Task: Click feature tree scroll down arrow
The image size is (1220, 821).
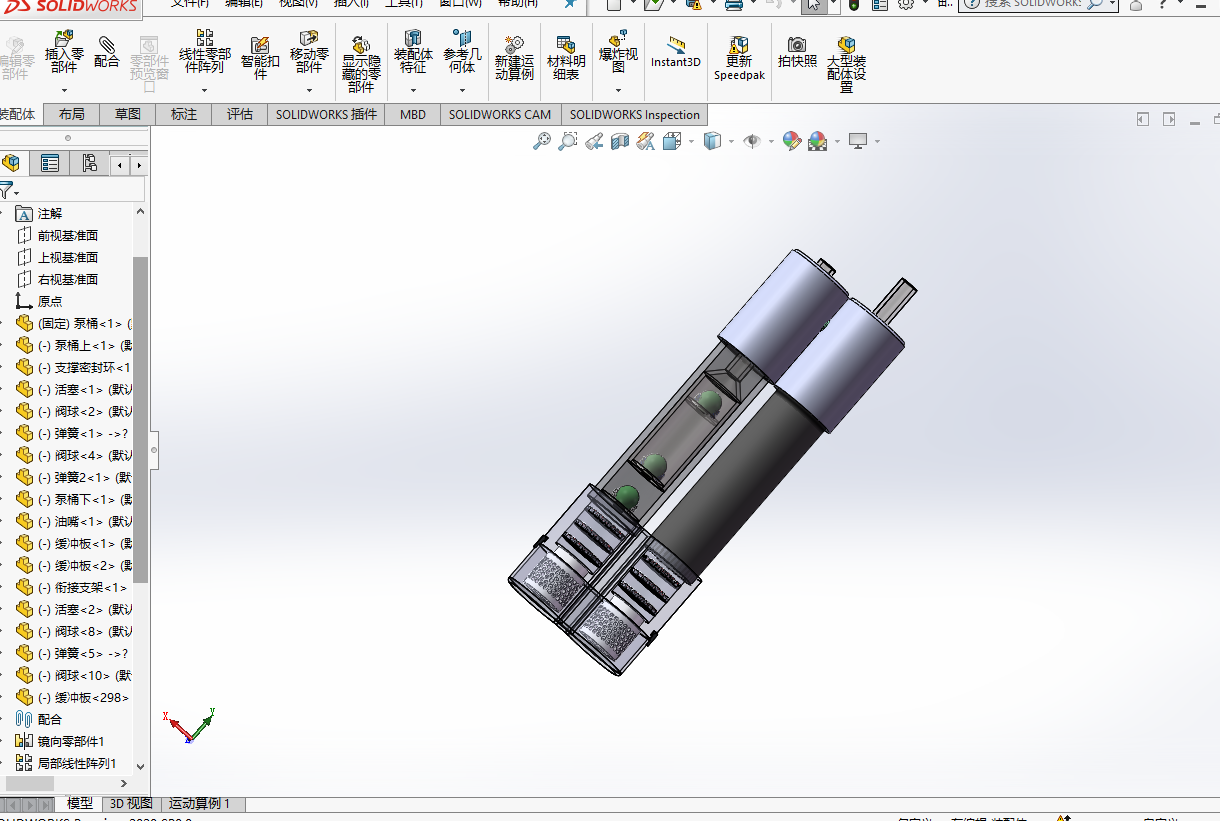Action: click(x=140, y=767)
